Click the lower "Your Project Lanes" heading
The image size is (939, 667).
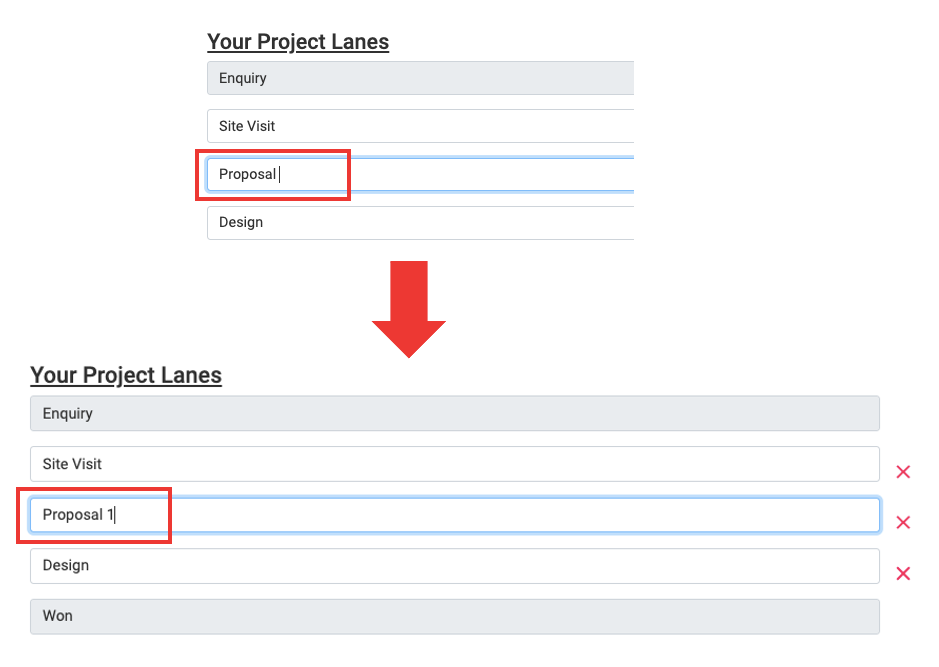pyautogui.click(x=126, y=376)
